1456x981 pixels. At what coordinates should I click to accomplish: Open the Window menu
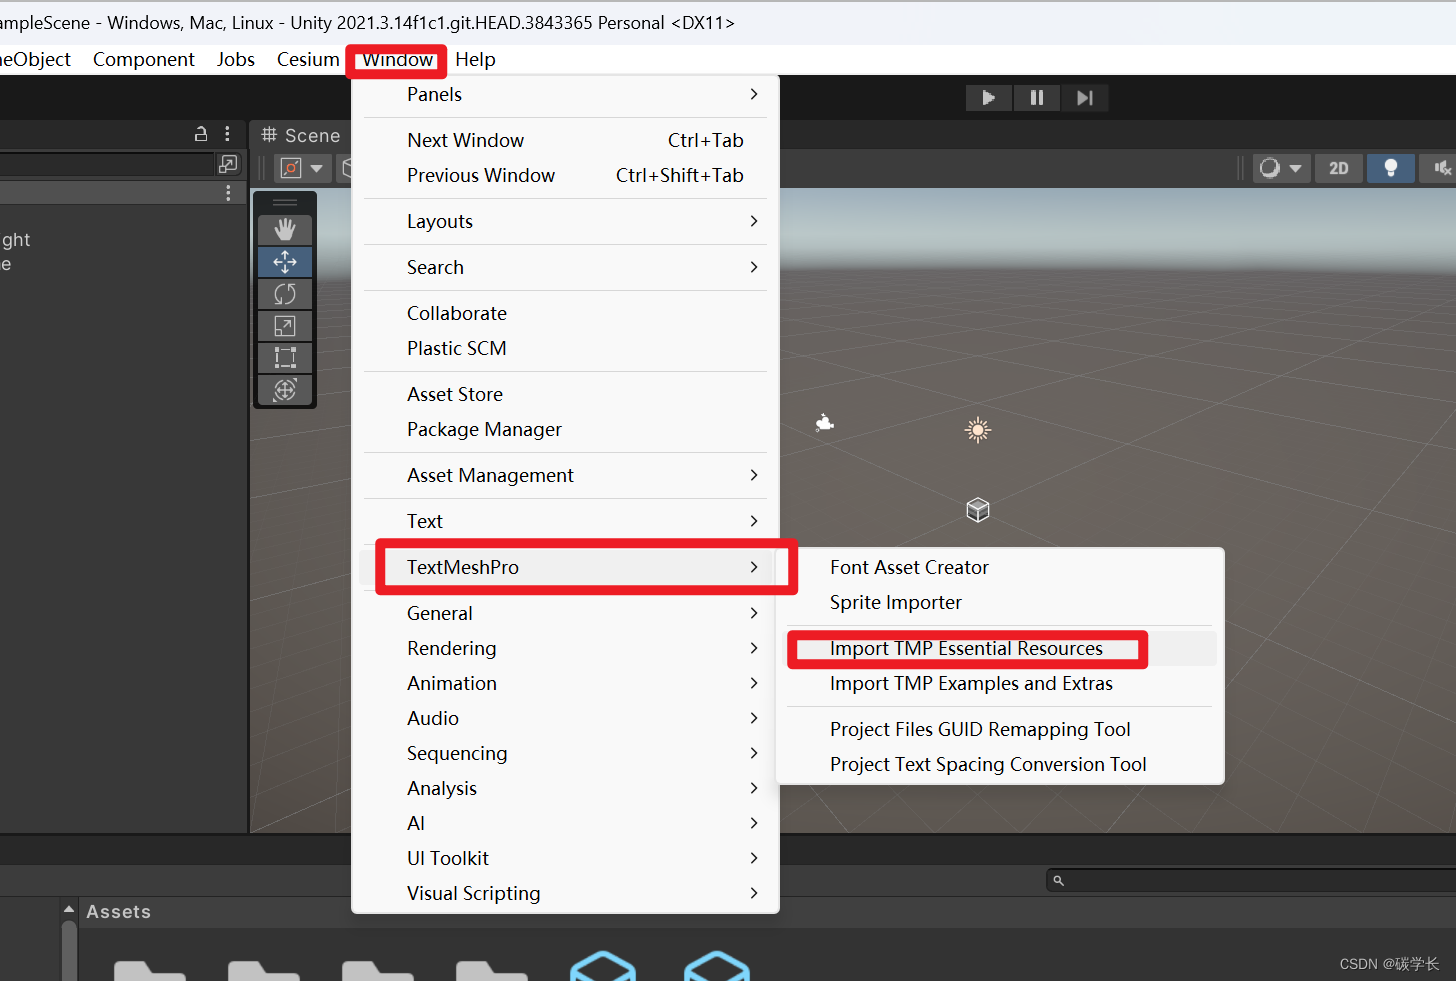pos(397,59)
